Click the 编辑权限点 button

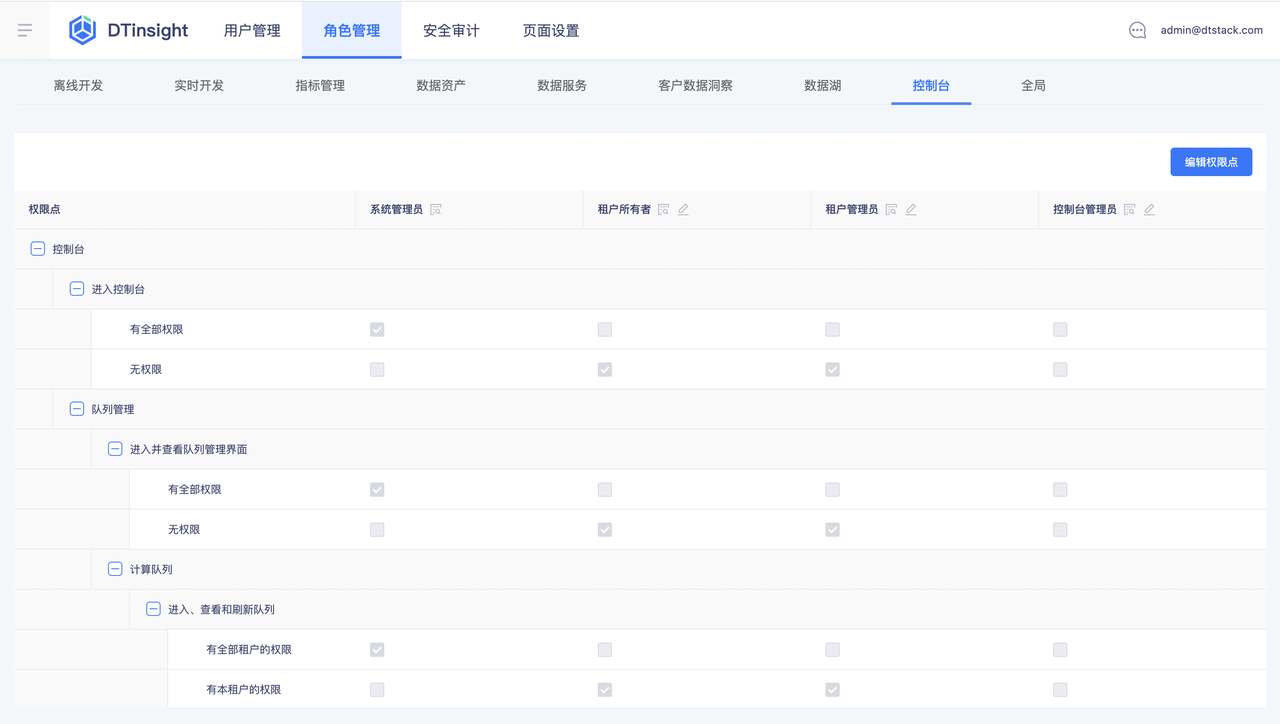point(1211,162)
